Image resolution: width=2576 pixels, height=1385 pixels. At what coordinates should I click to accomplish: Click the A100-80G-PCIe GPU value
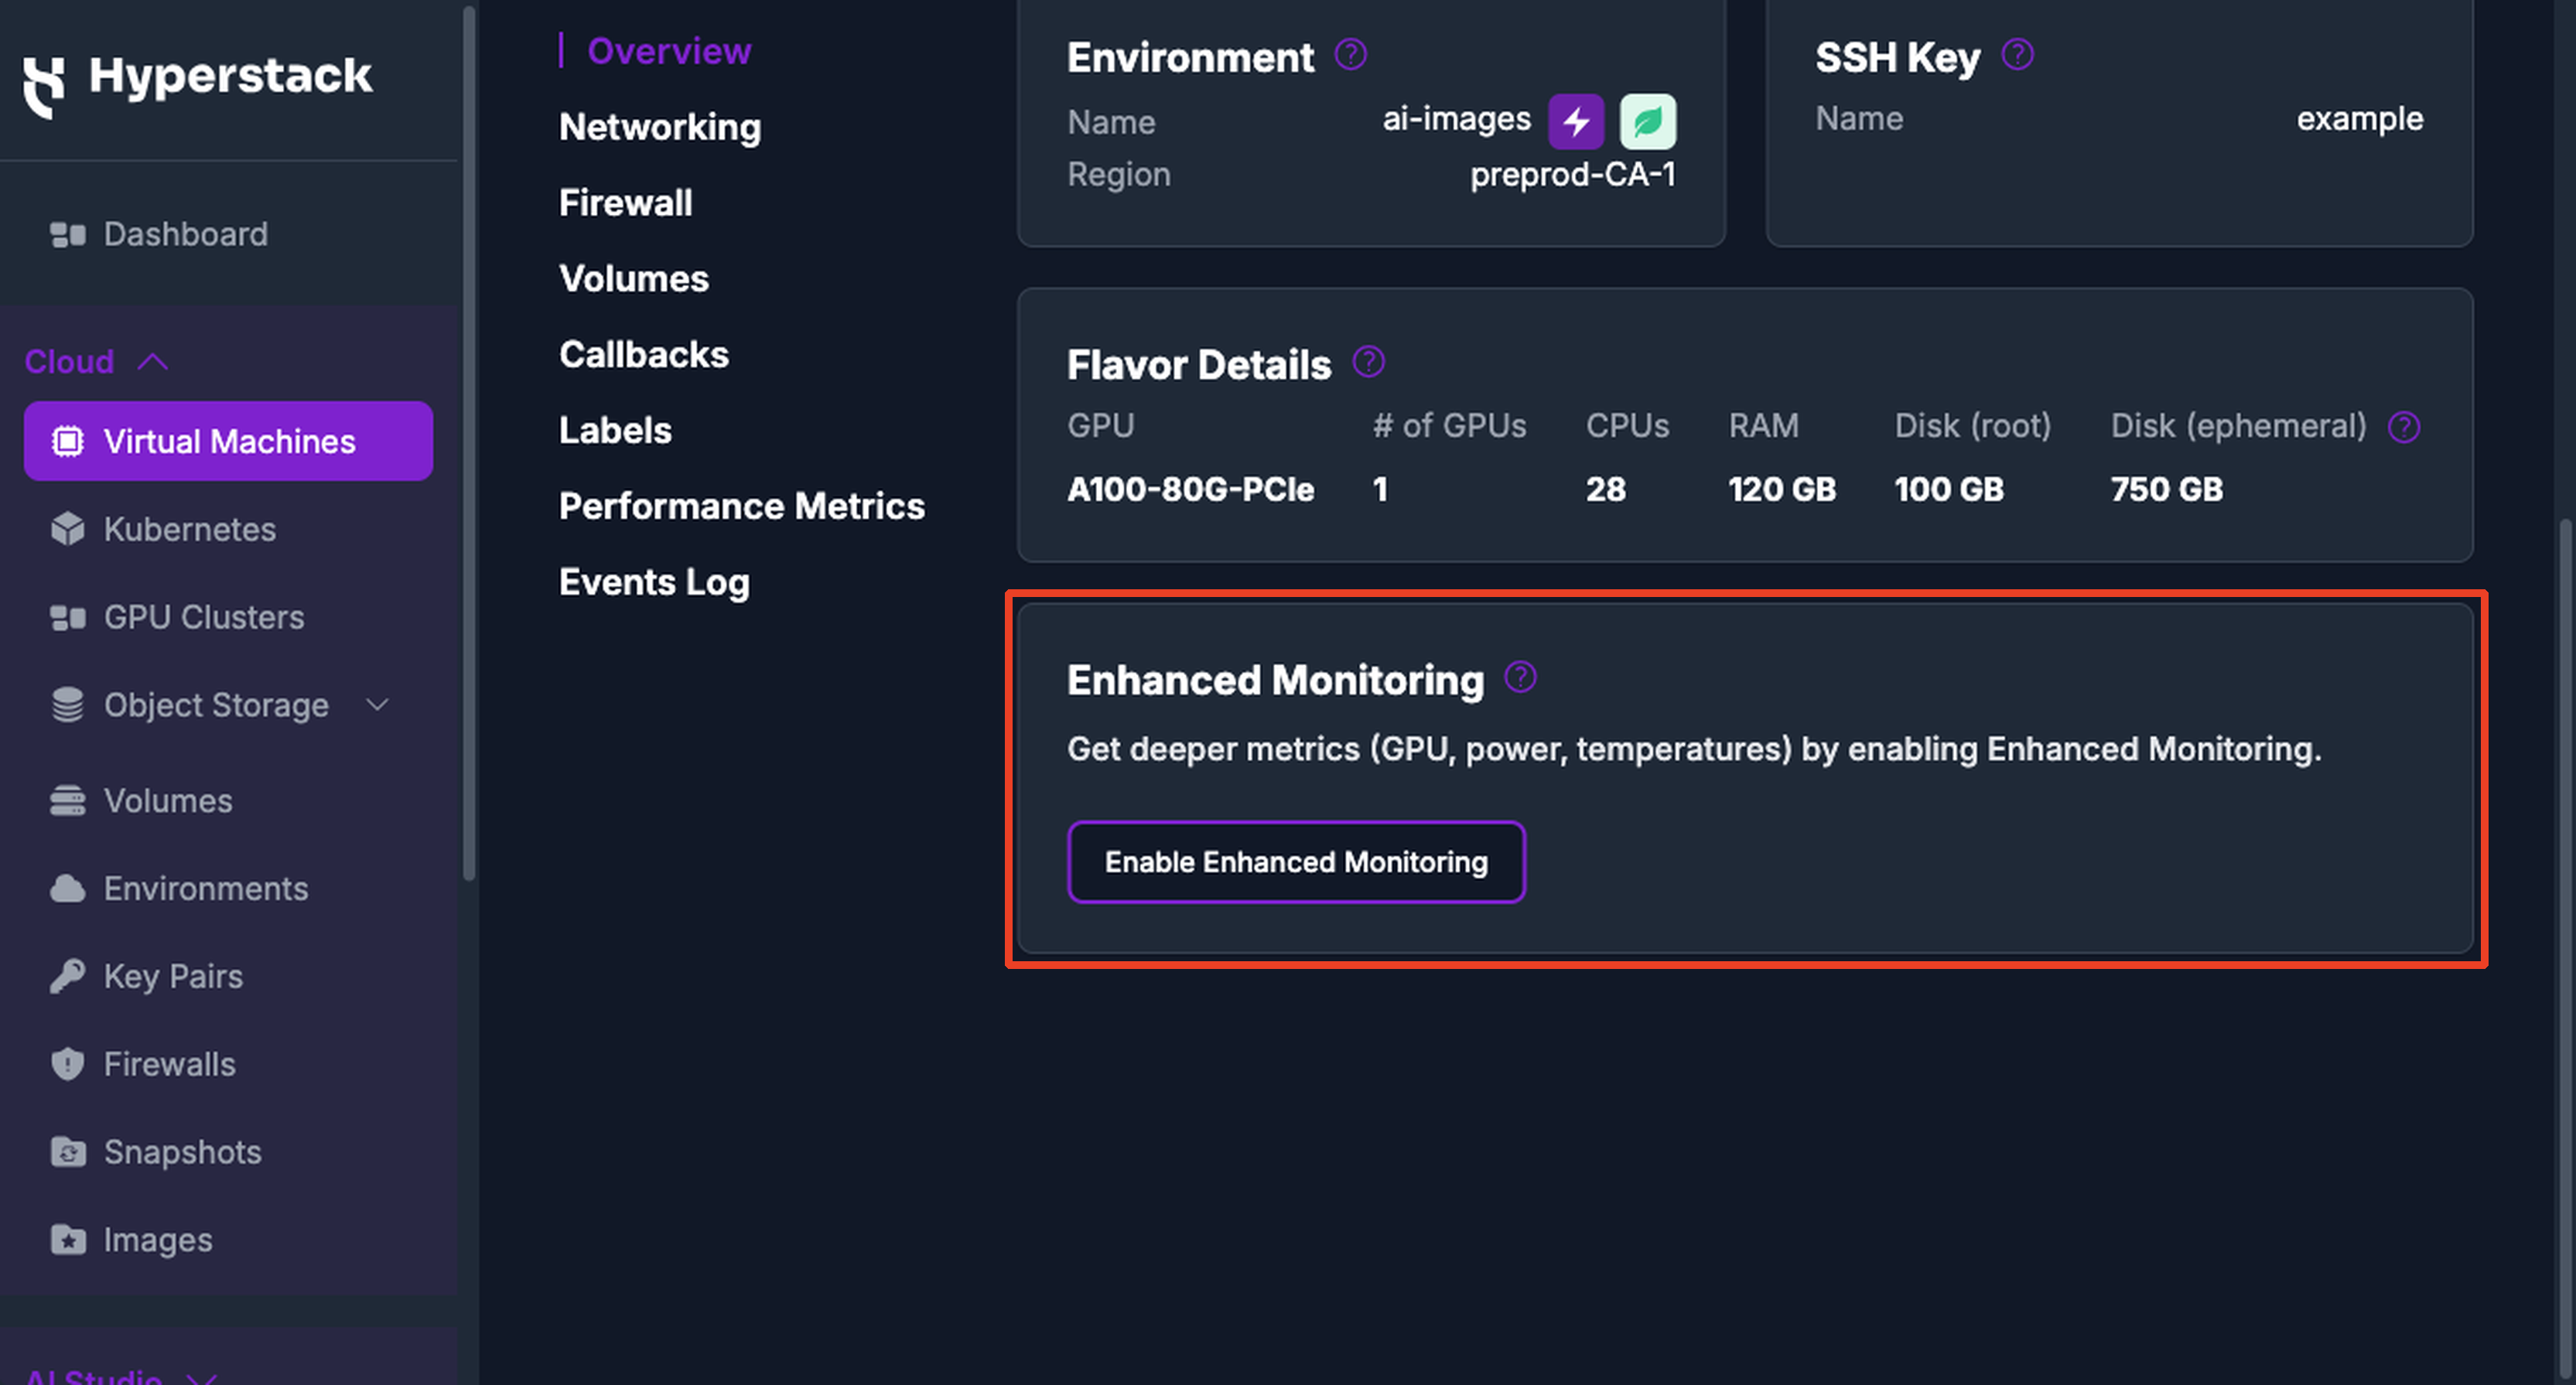point(1190,489)
